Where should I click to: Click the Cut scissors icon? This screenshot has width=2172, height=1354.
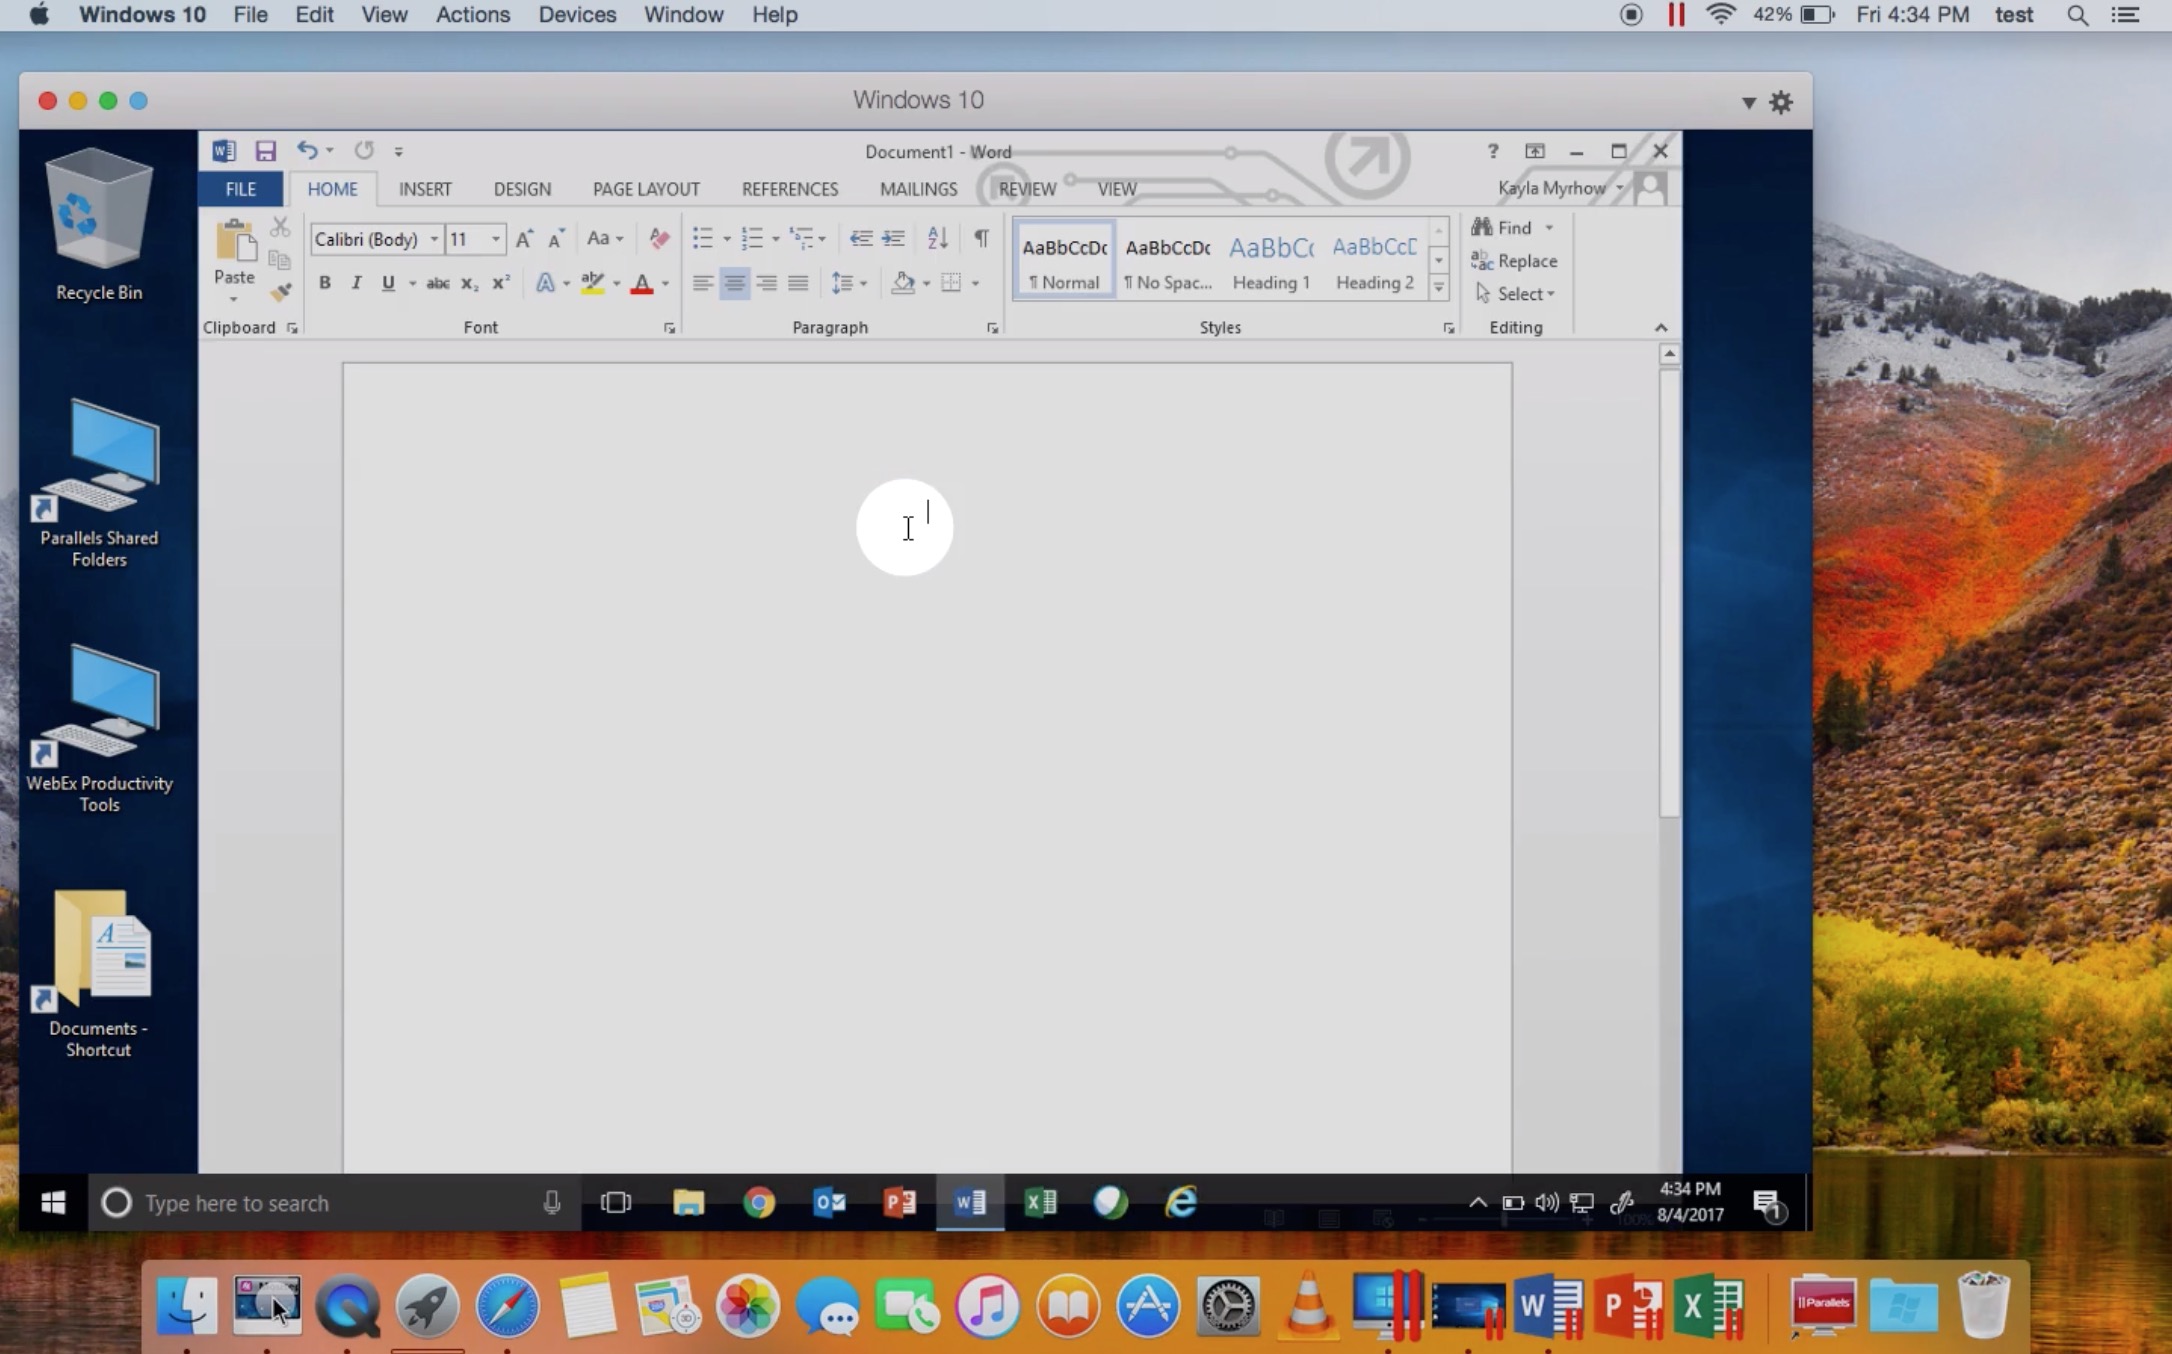point(280,227)
